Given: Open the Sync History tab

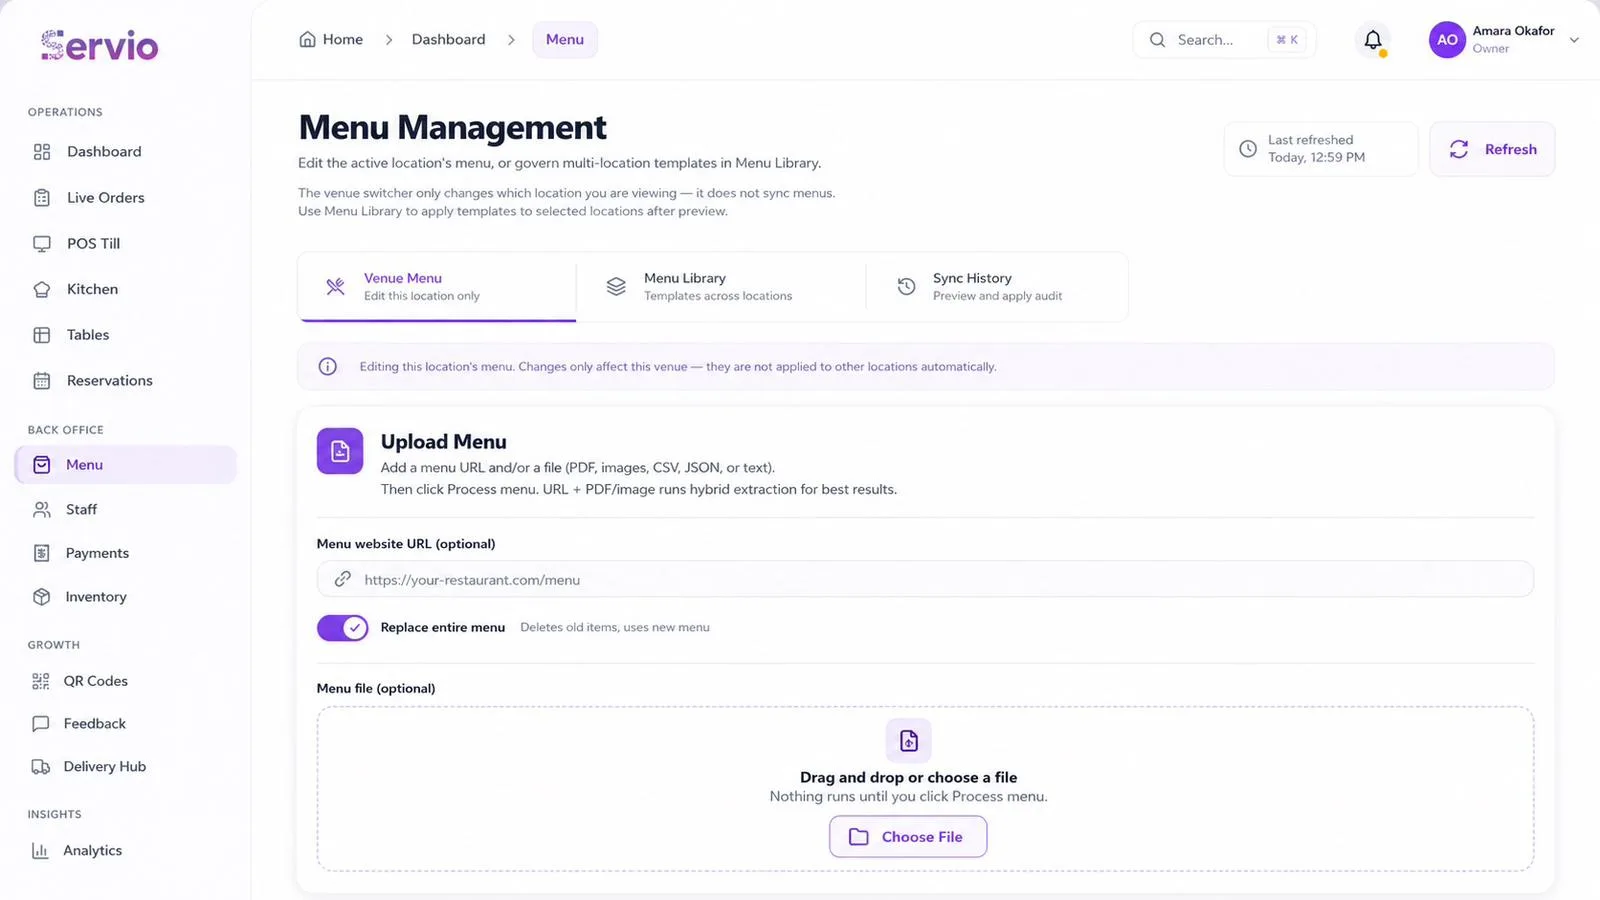Looking at the screenshot, I should [x=996, y=287].
